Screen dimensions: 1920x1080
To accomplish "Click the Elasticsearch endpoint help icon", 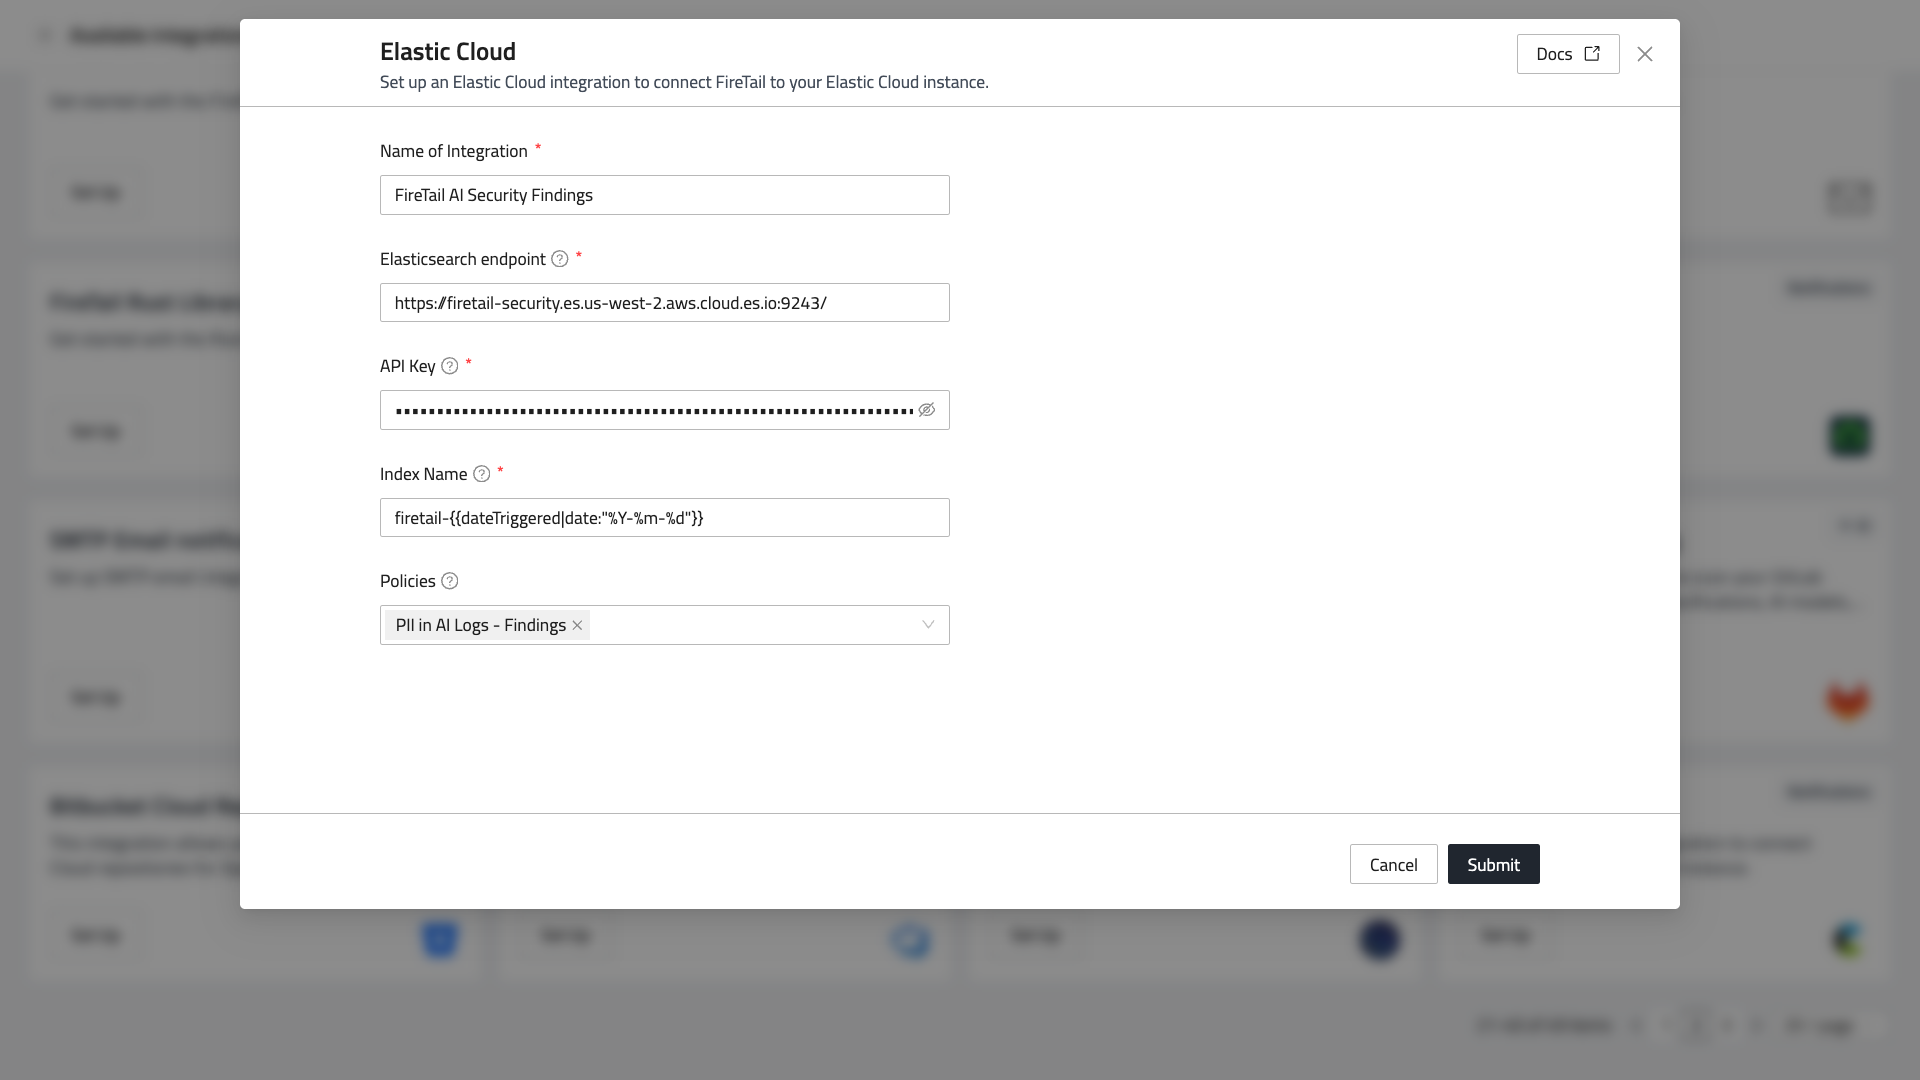I will (x=560, y=259).
